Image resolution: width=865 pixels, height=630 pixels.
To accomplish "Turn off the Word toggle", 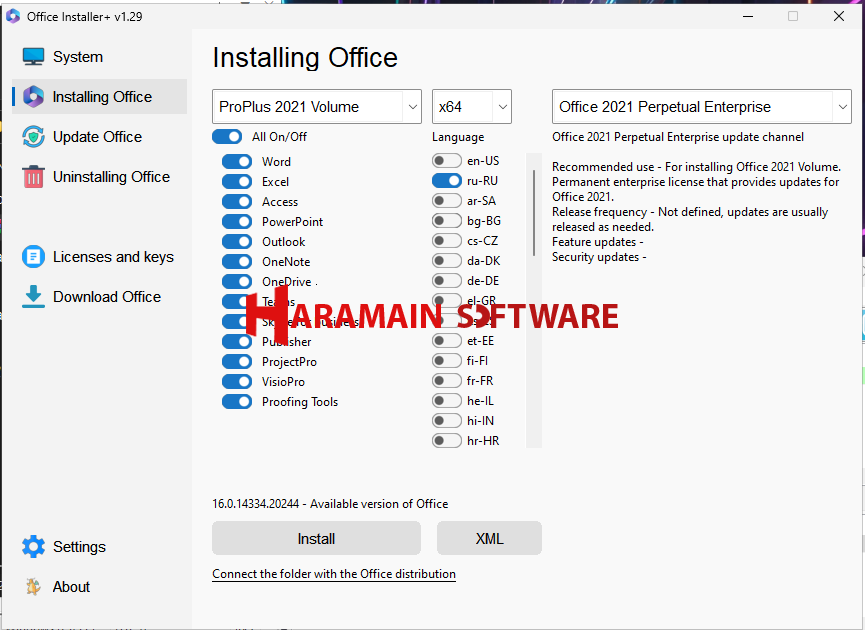I will click(x=237, y=161).
